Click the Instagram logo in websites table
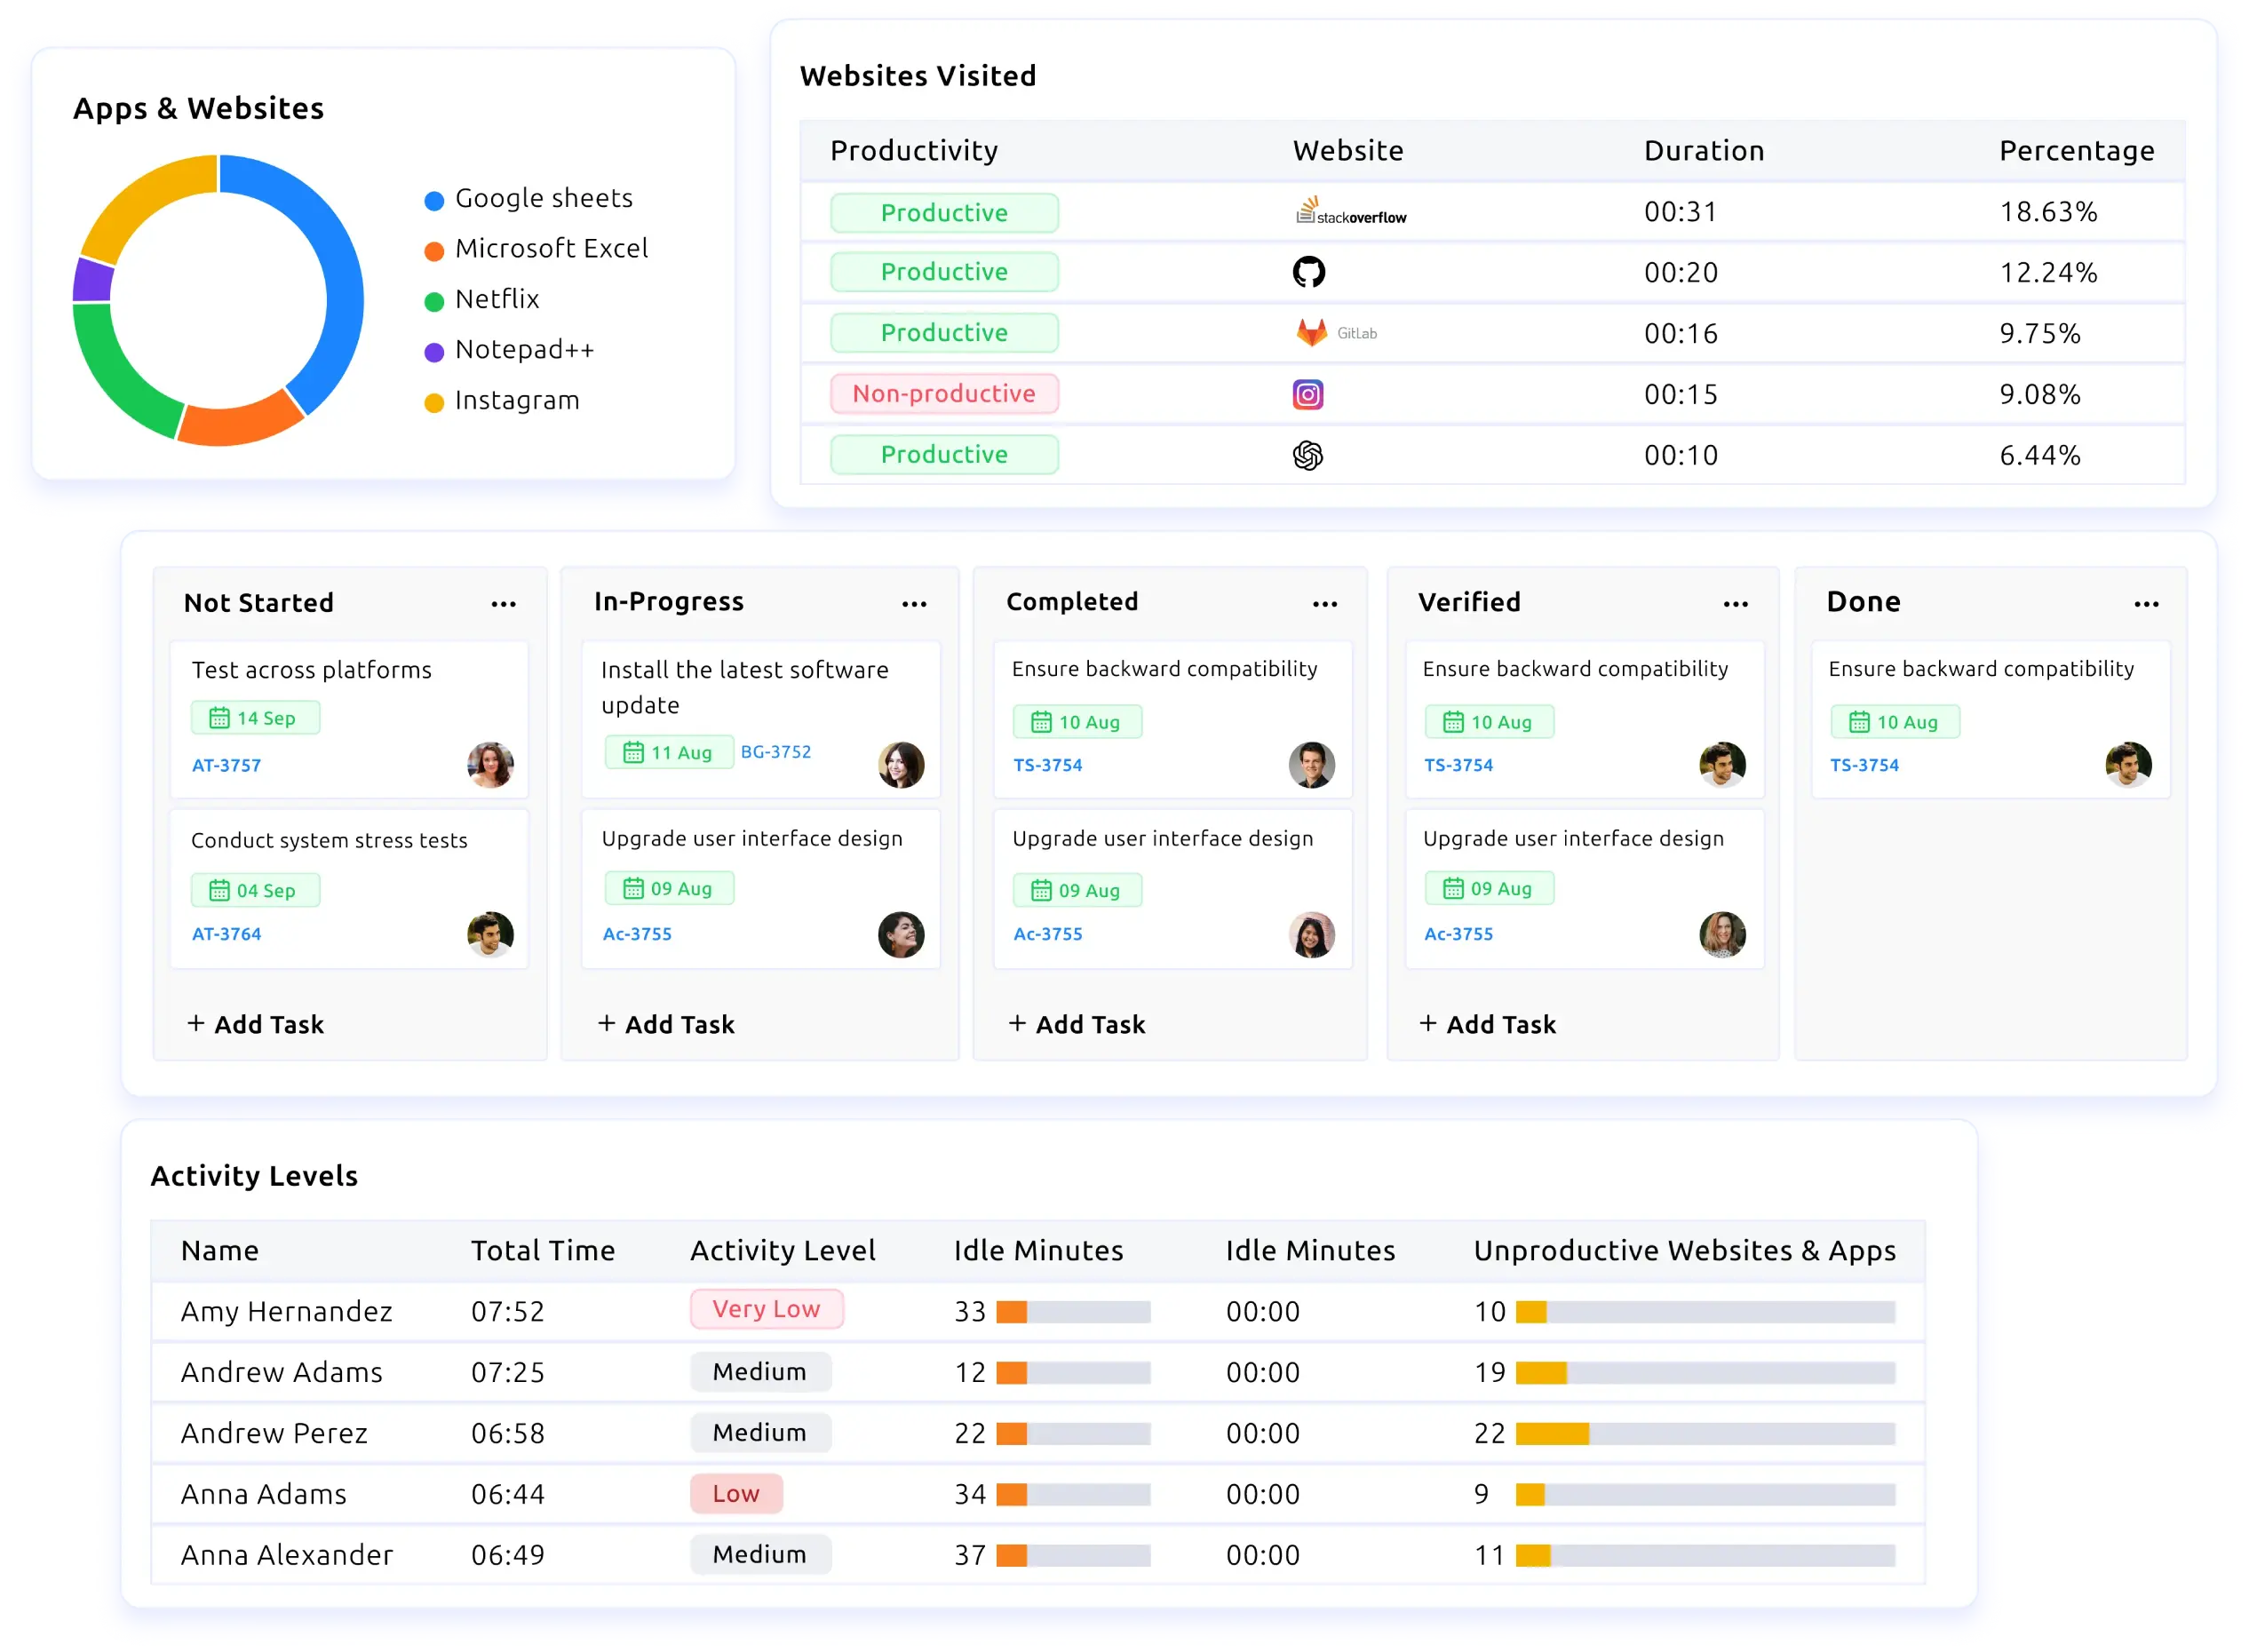This screenshot has height=1652, width=2249. tap(1308, 394)
